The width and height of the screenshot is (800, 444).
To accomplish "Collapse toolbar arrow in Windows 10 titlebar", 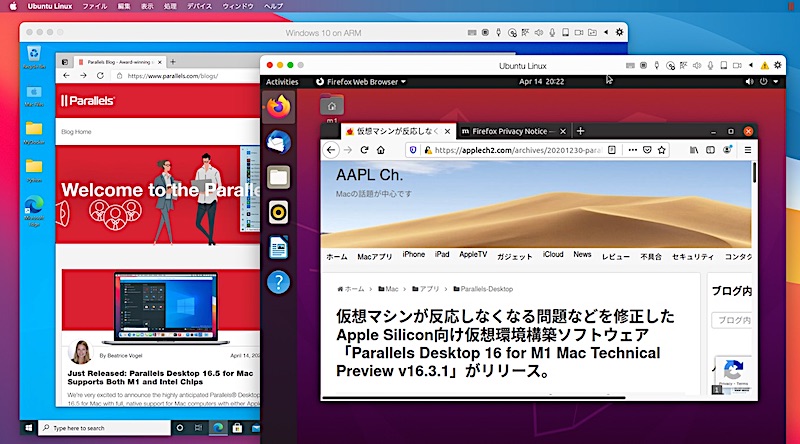I will pos(606,32).
